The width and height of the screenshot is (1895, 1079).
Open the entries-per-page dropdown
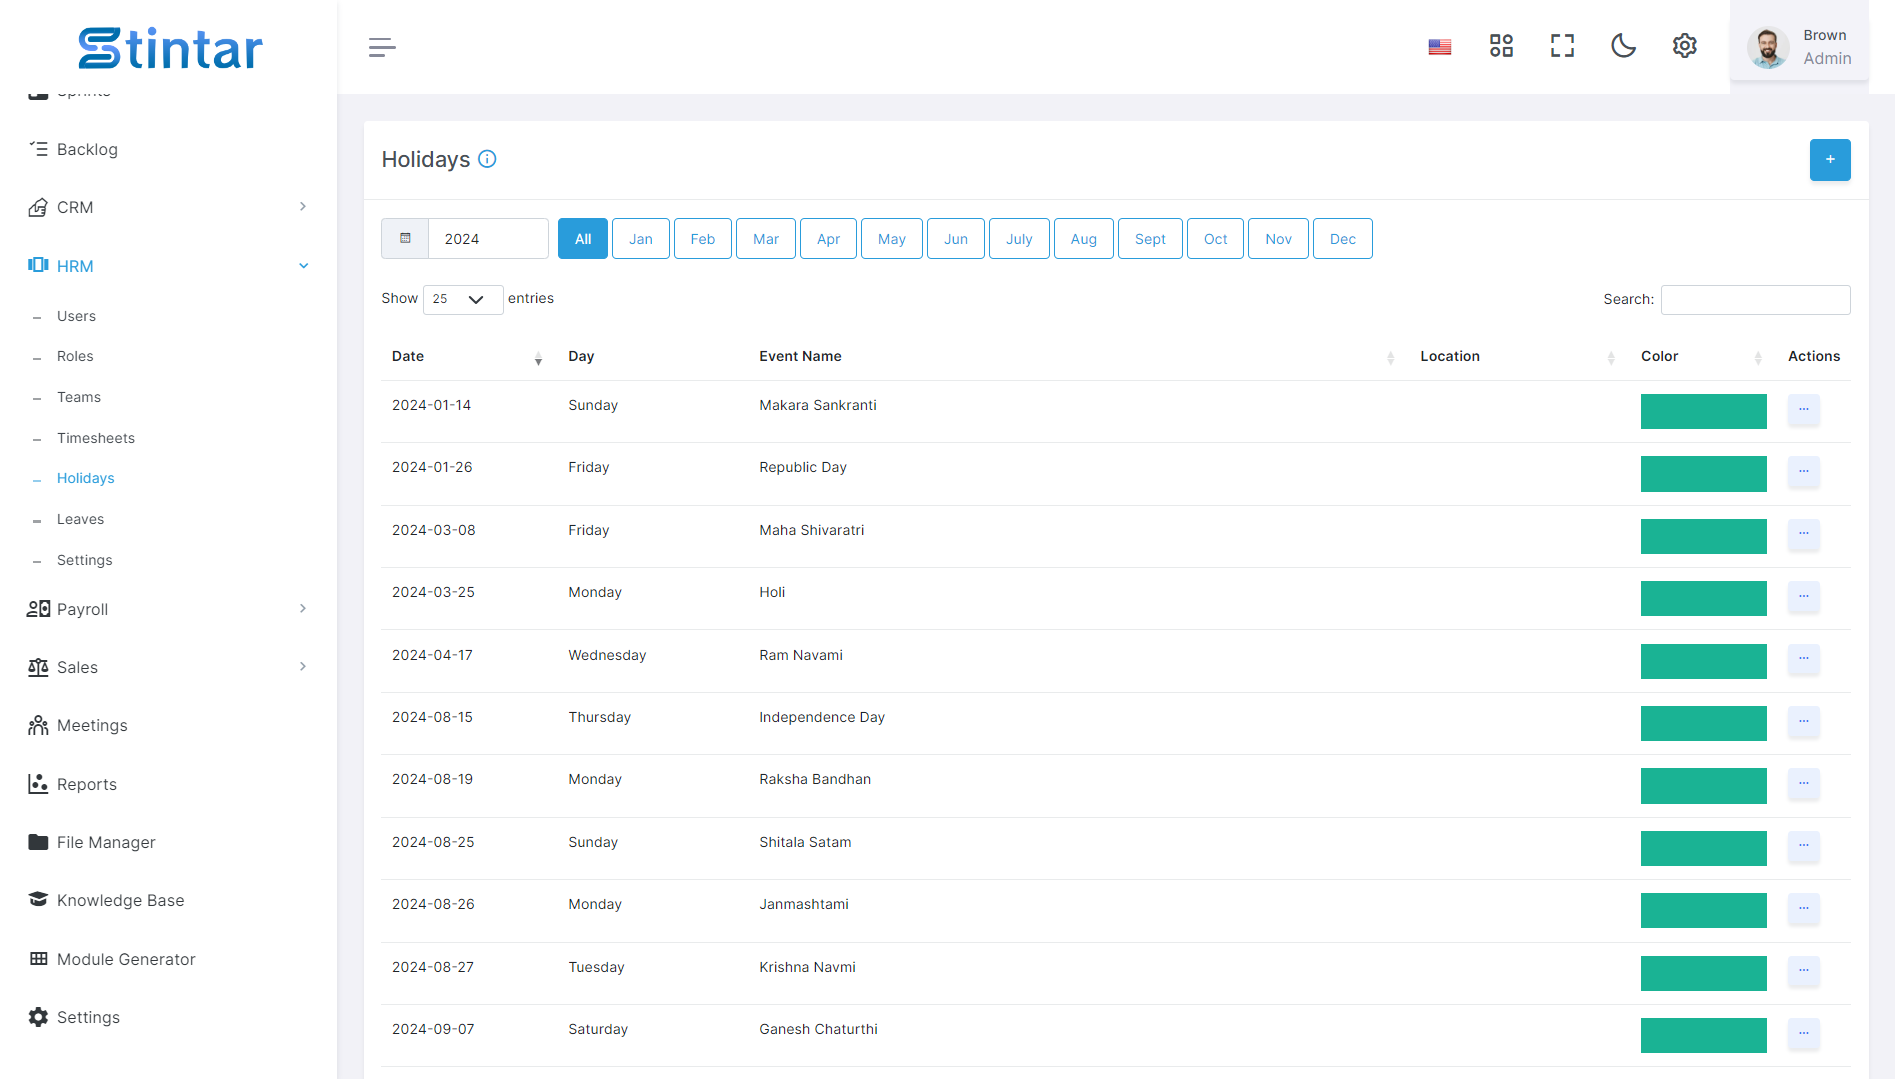click(463, 299)
